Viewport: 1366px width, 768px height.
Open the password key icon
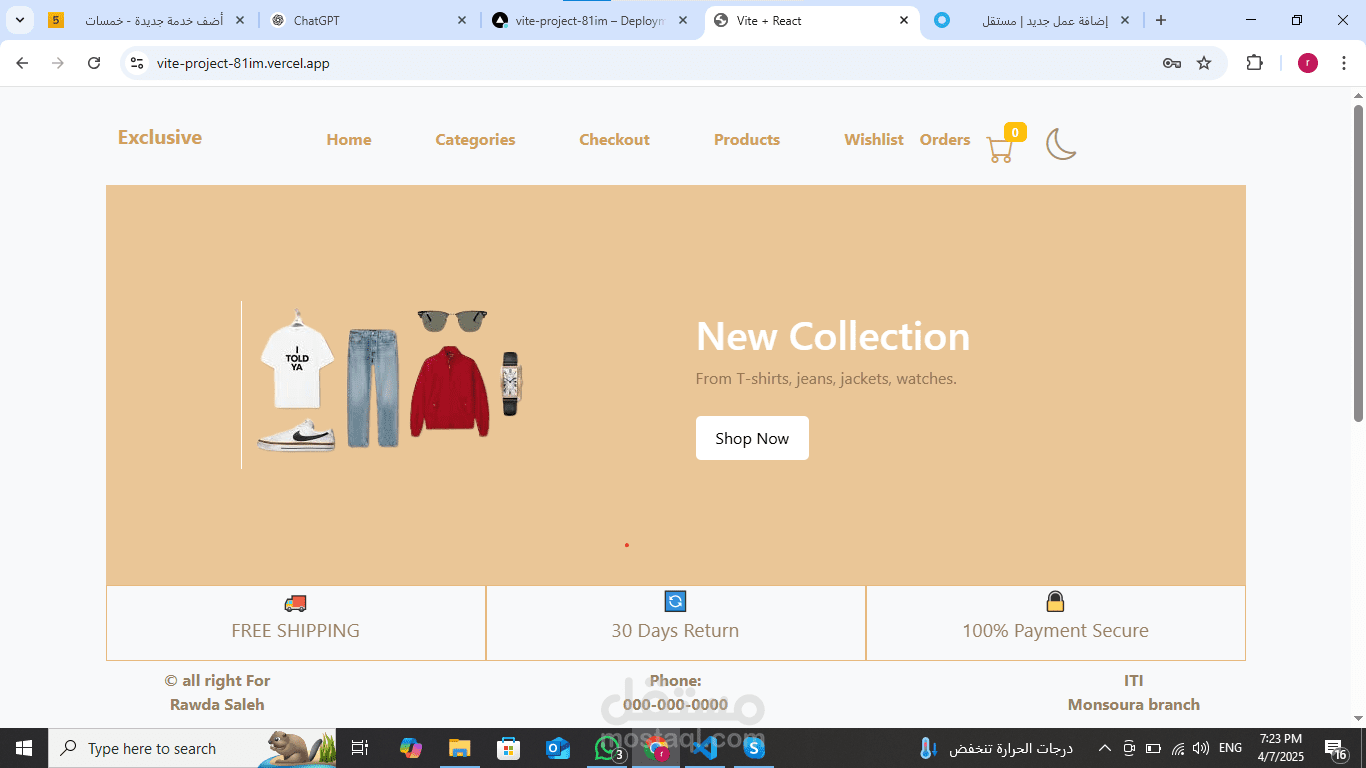coord(1172,63)
